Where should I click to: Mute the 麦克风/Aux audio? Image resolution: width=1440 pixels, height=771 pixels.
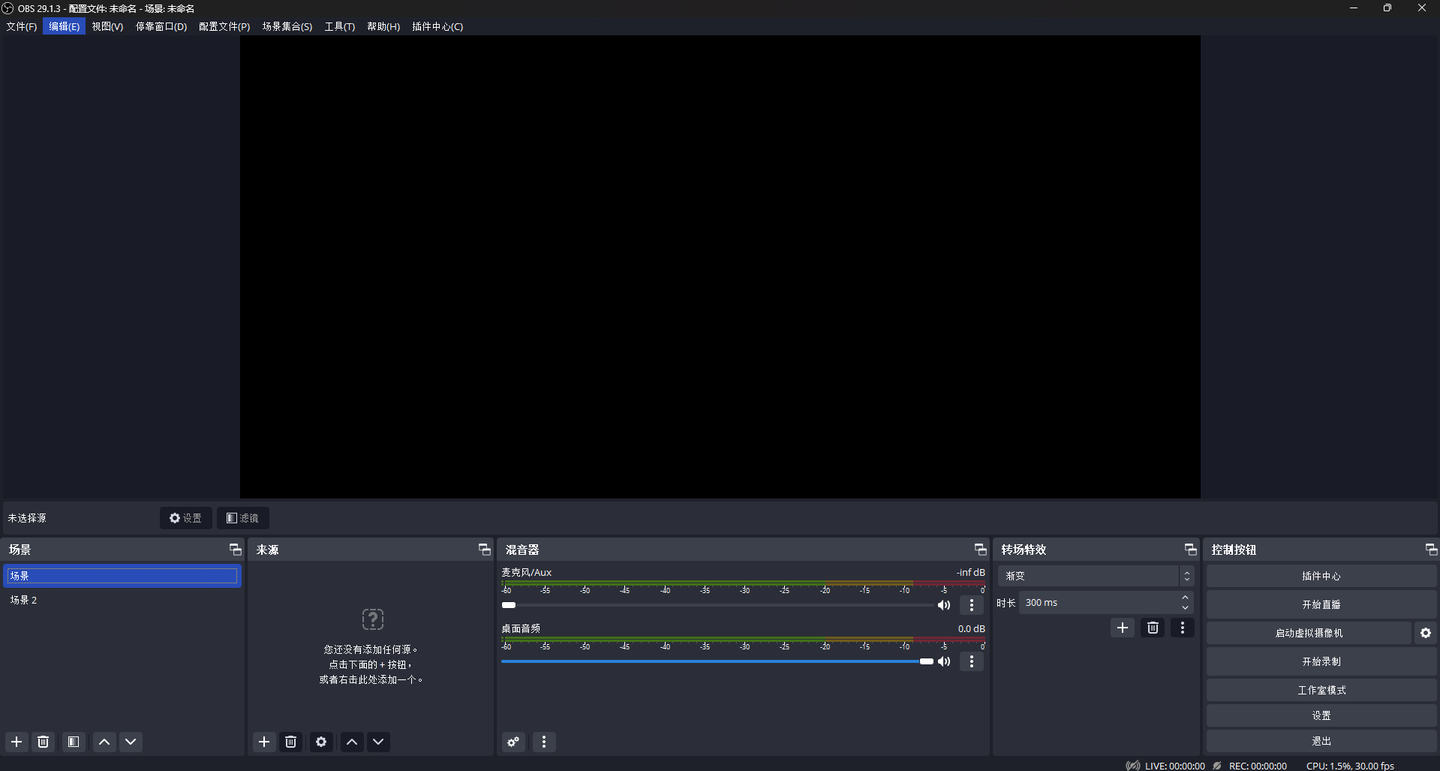pos(943,605)
